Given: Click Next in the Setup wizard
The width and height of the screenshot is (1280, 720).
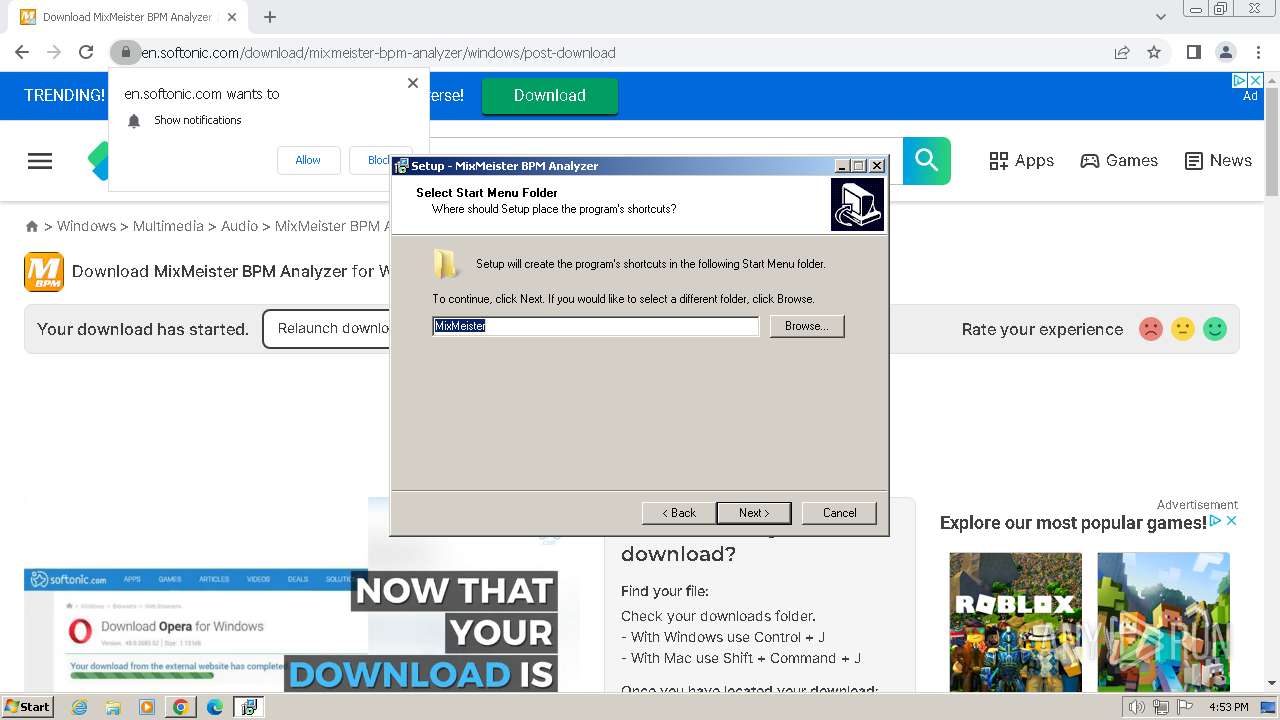Looking at the screenshot, I should 754,513.
